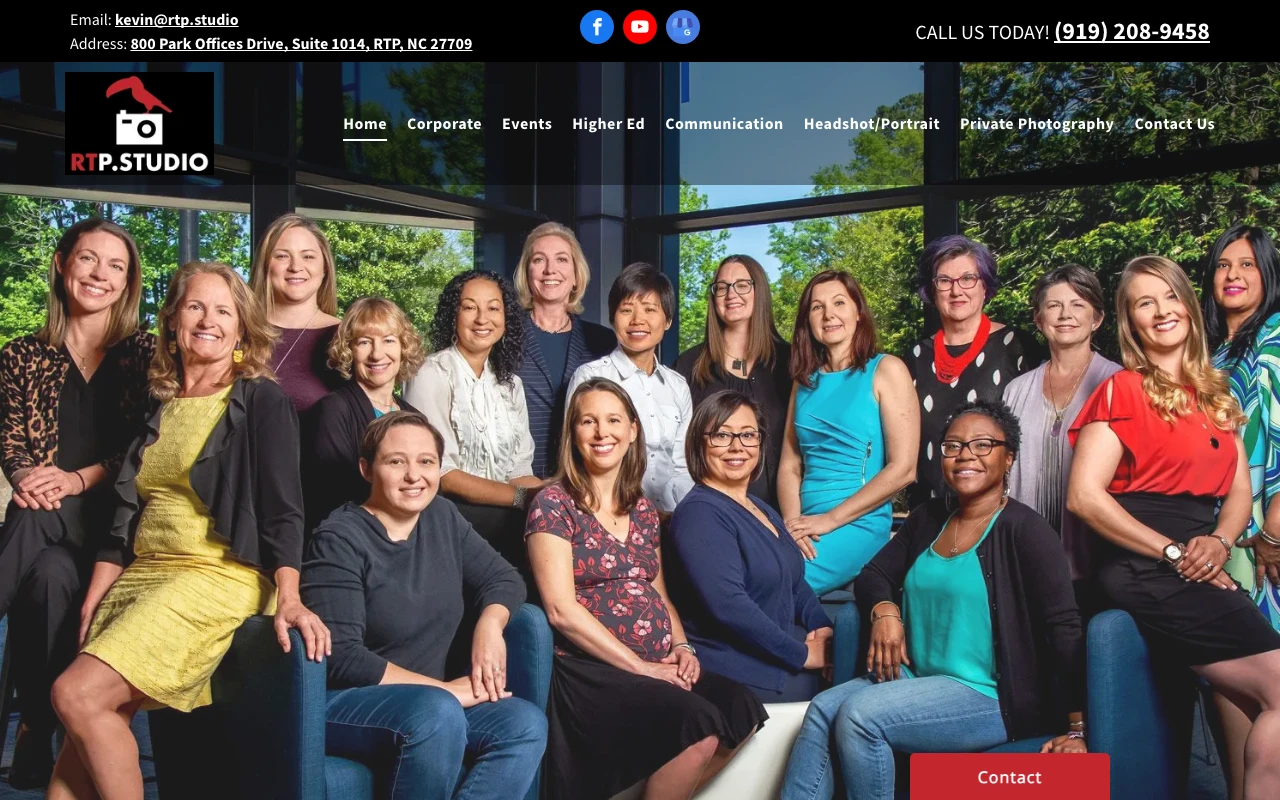Click the CALL US TODAY! text
The image size is (1280, 800).
tap(982, 32)
